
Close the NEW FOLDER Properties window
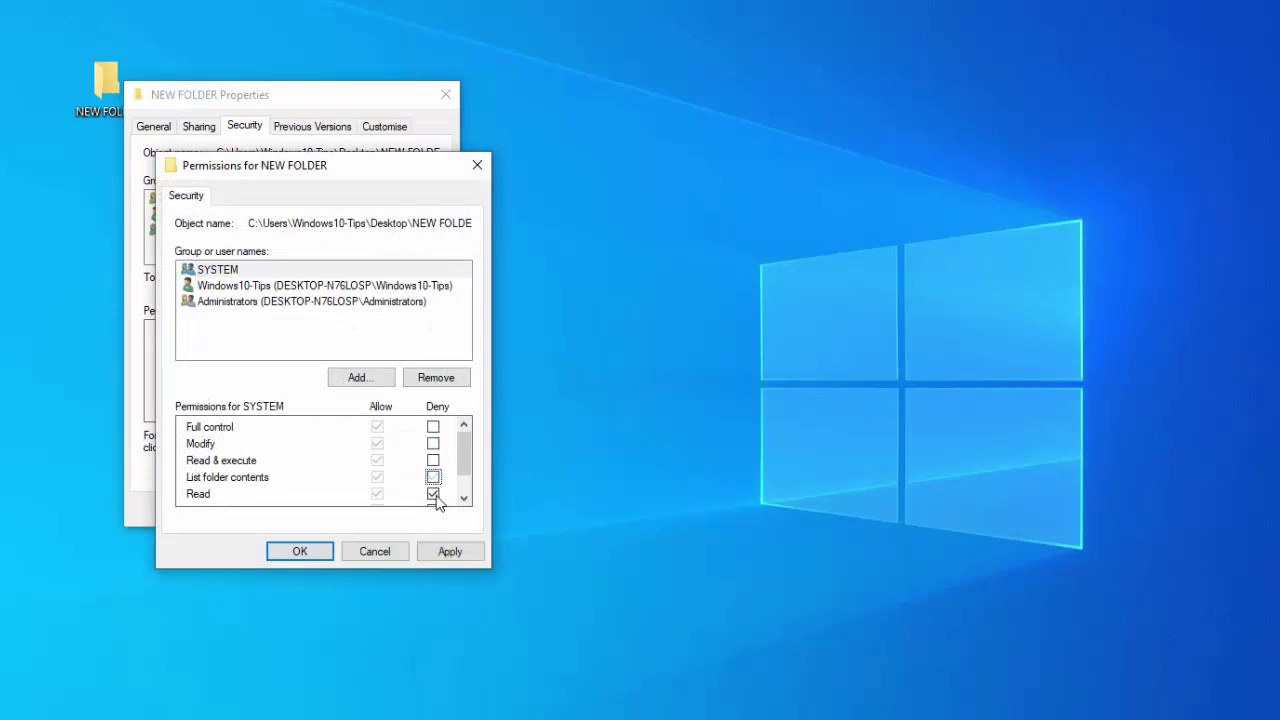tap(446, 95)
